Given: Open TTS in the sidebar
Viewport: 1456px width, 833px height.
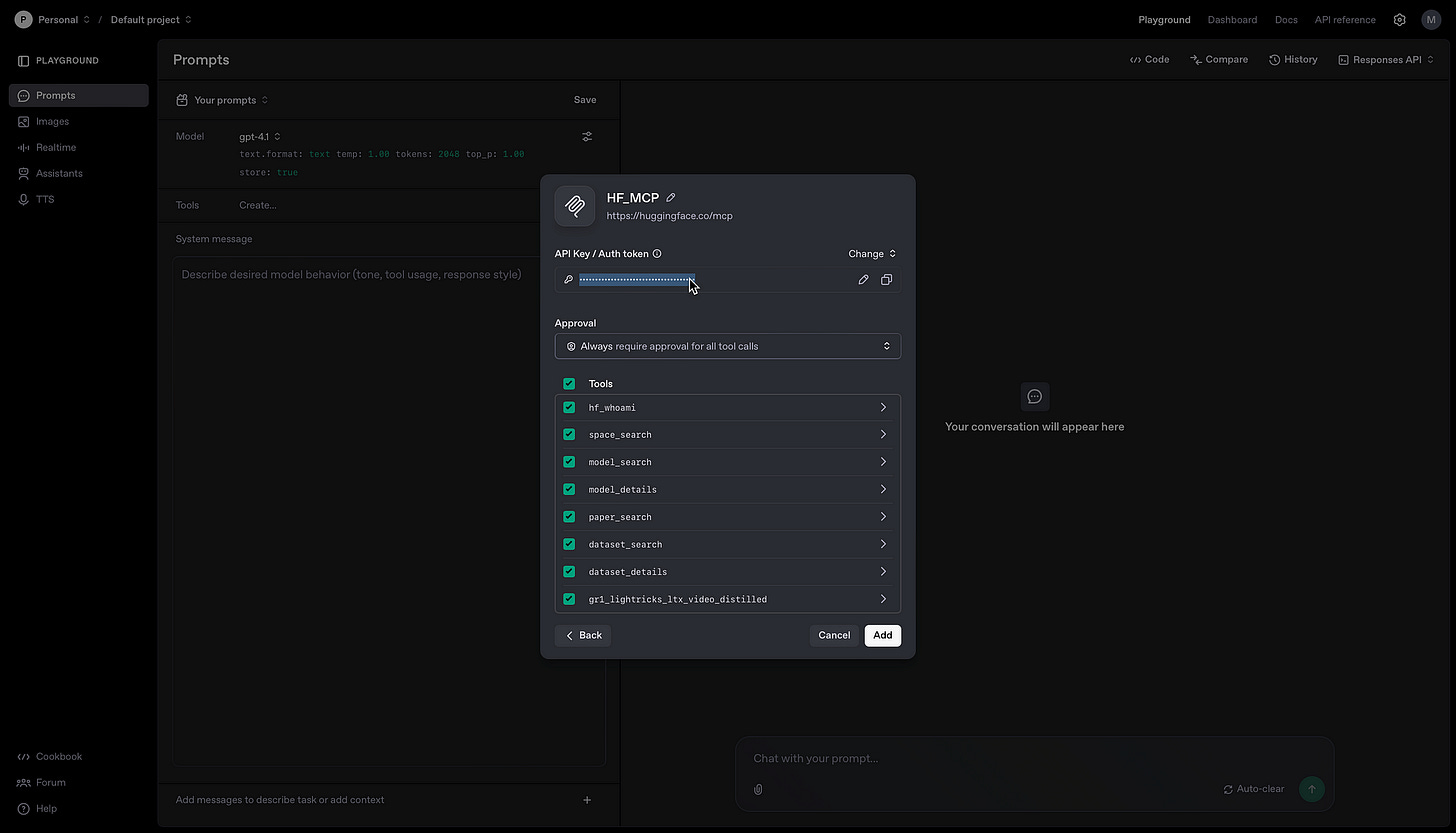Looking at the screenshot, I should pos(78,200).
